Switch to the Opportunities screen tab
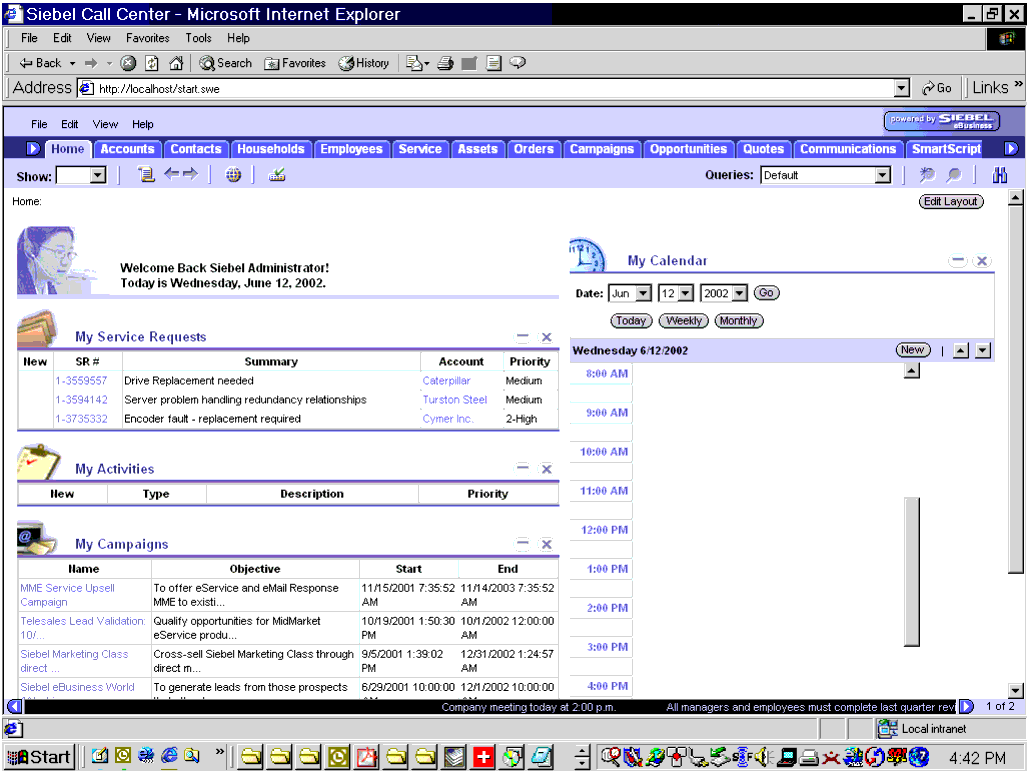The height and width of the screenshot is (773, 1029). tap(688, 149)
